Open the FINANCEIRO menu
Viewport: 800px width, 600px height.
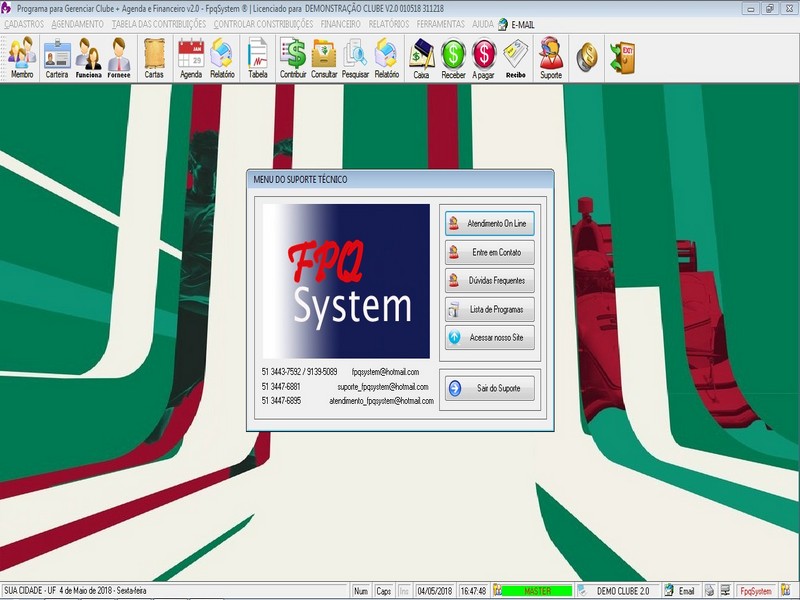339,23
